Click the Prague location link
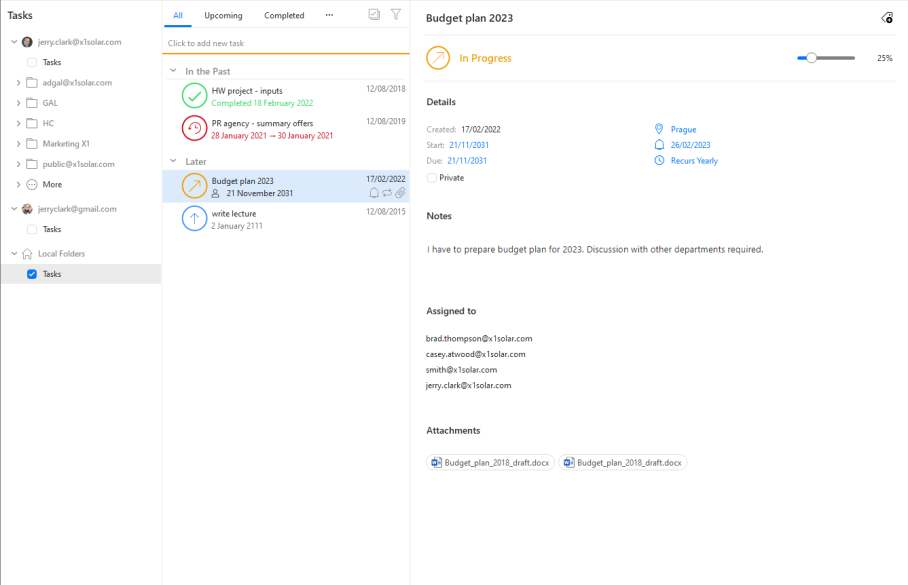Screen dimensions: 908x585 (x=684, y=130)
